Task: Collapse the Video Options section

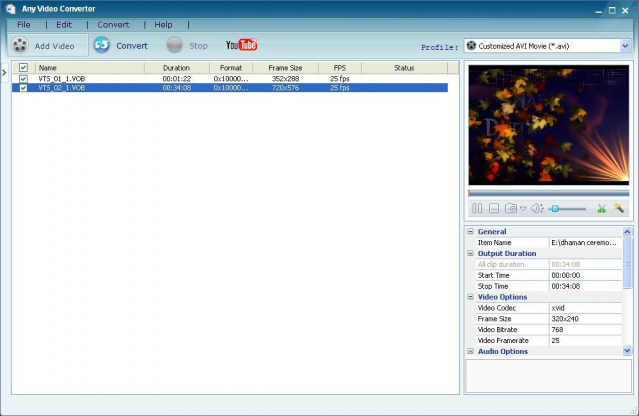Action: pos(470,297)
